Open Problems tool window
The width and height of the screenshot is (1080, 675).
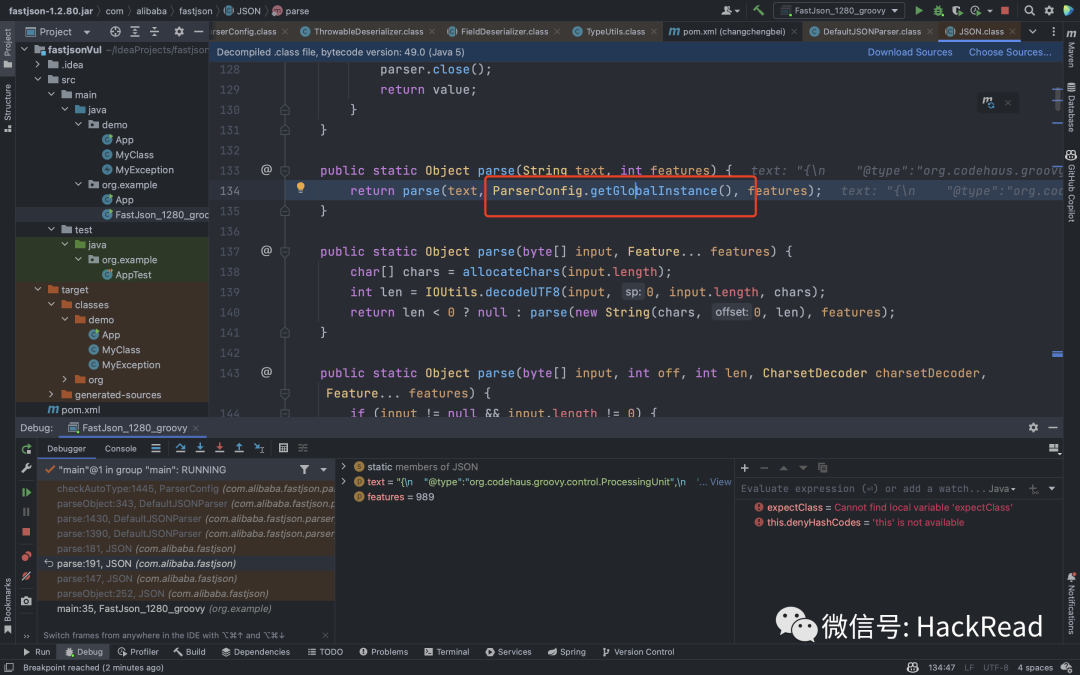[x=382, y=652]
